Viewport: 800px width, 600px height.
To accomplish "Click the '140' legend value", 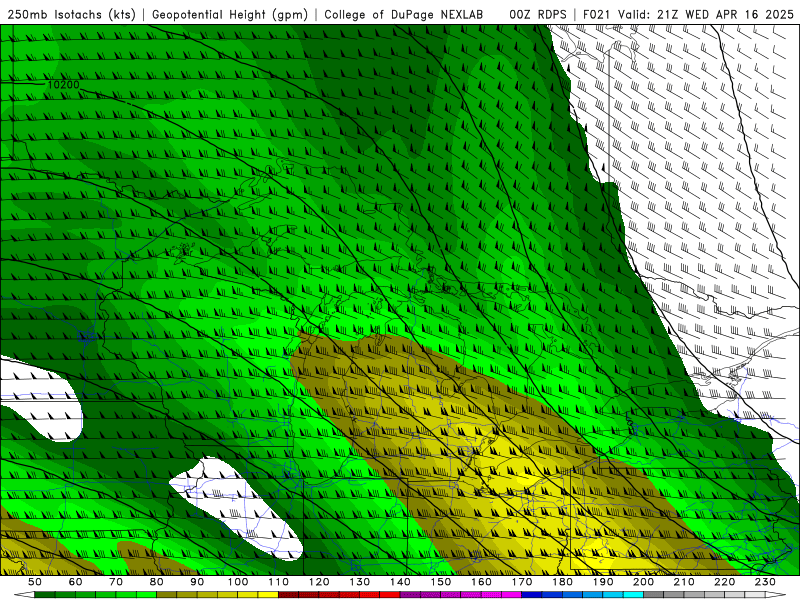I will point(400,582).
